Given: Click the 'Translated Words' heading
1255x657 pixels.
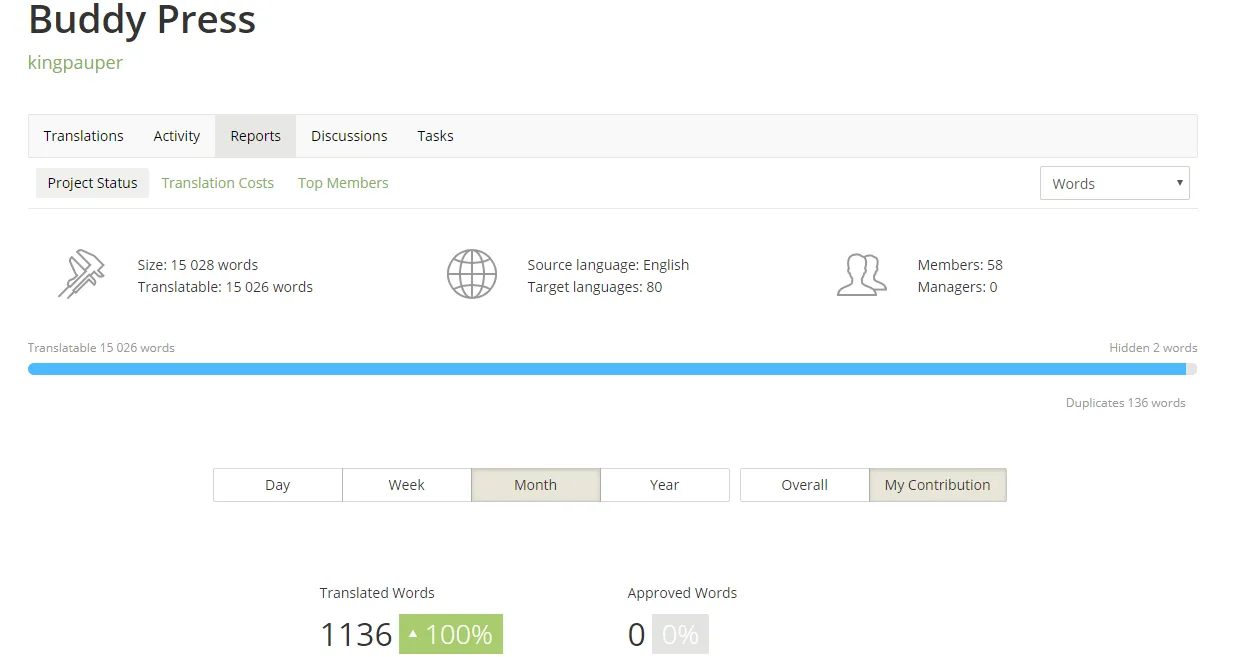Looking at the screenshot, I should tap(377, 593).
